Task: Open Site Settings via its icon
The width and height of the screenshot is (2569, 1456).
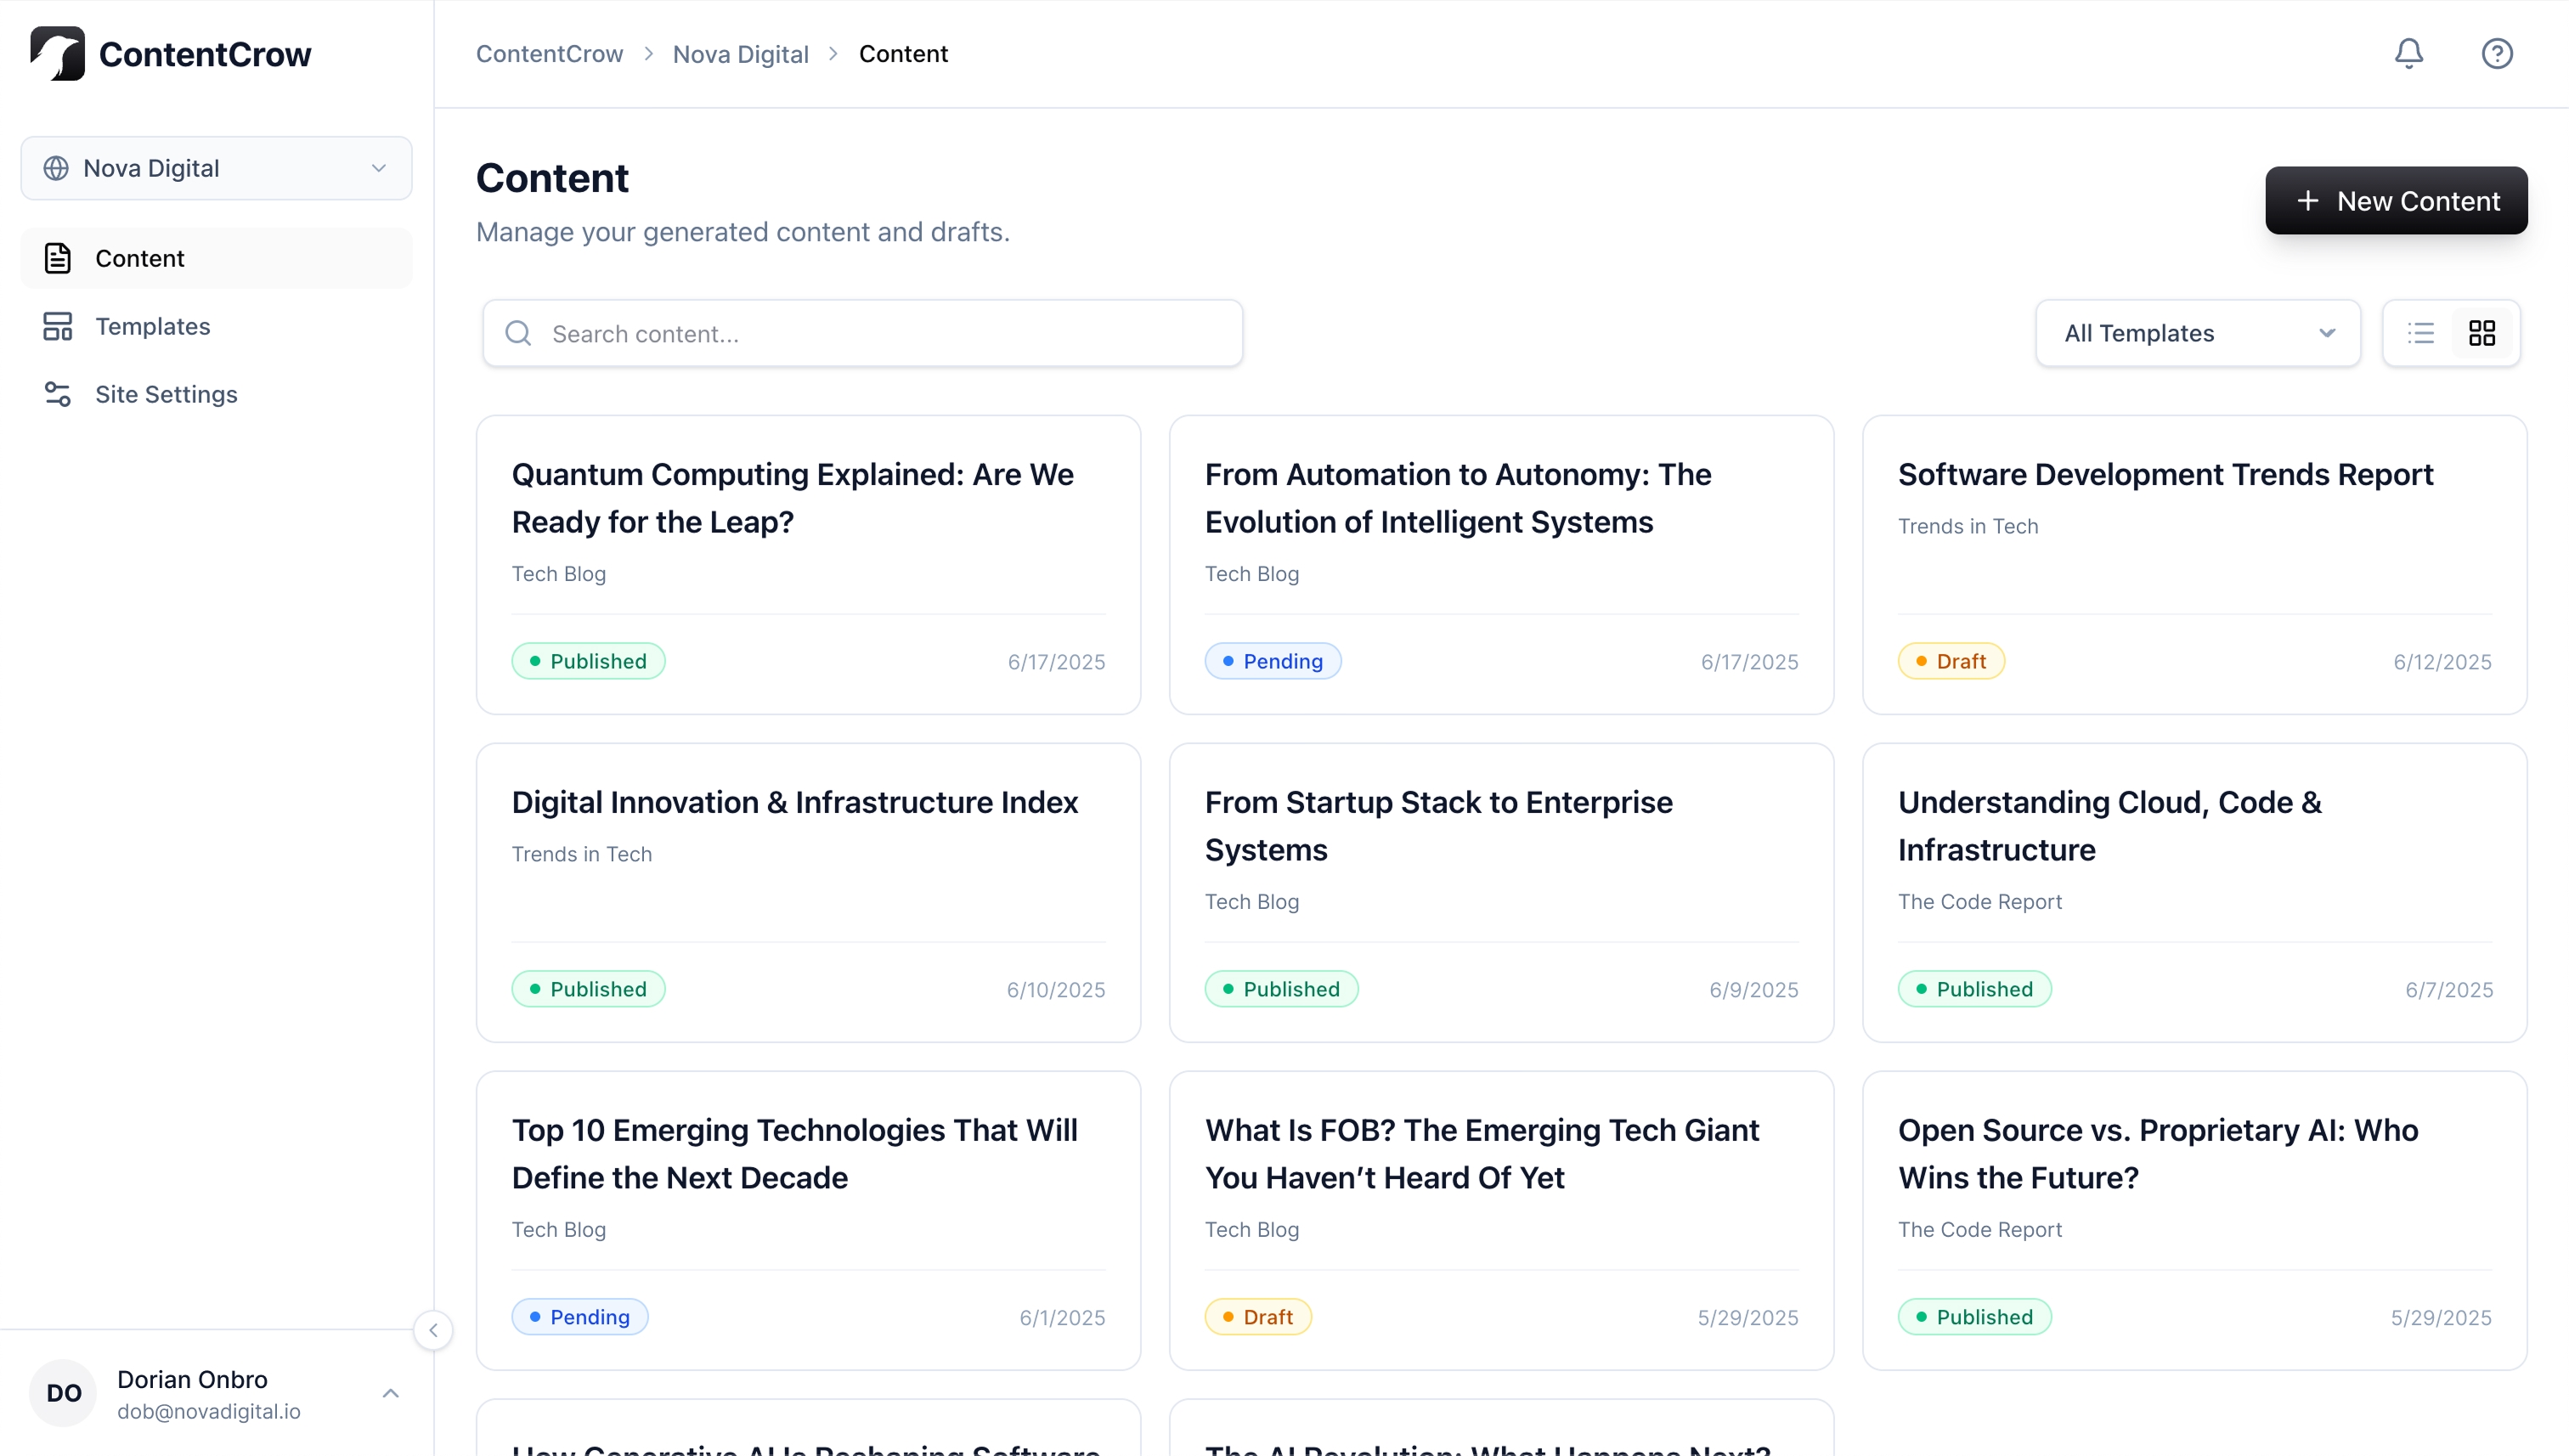Action: [x=57, y=394]
